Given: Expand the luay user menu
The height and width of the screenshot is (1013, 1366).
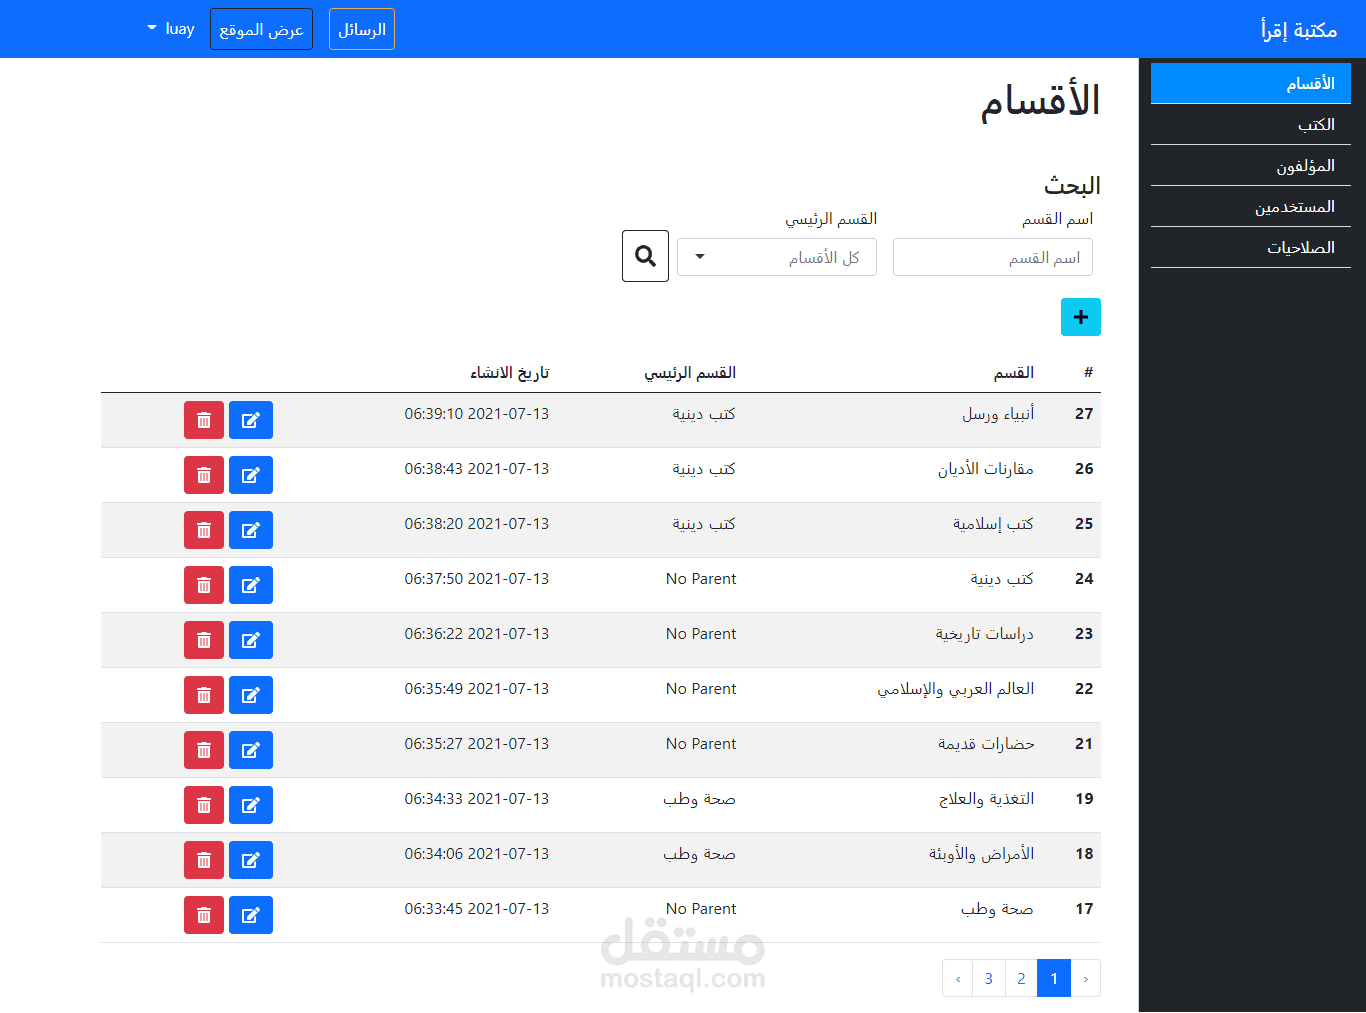Looking at the screenshot, I should (171, 29).
